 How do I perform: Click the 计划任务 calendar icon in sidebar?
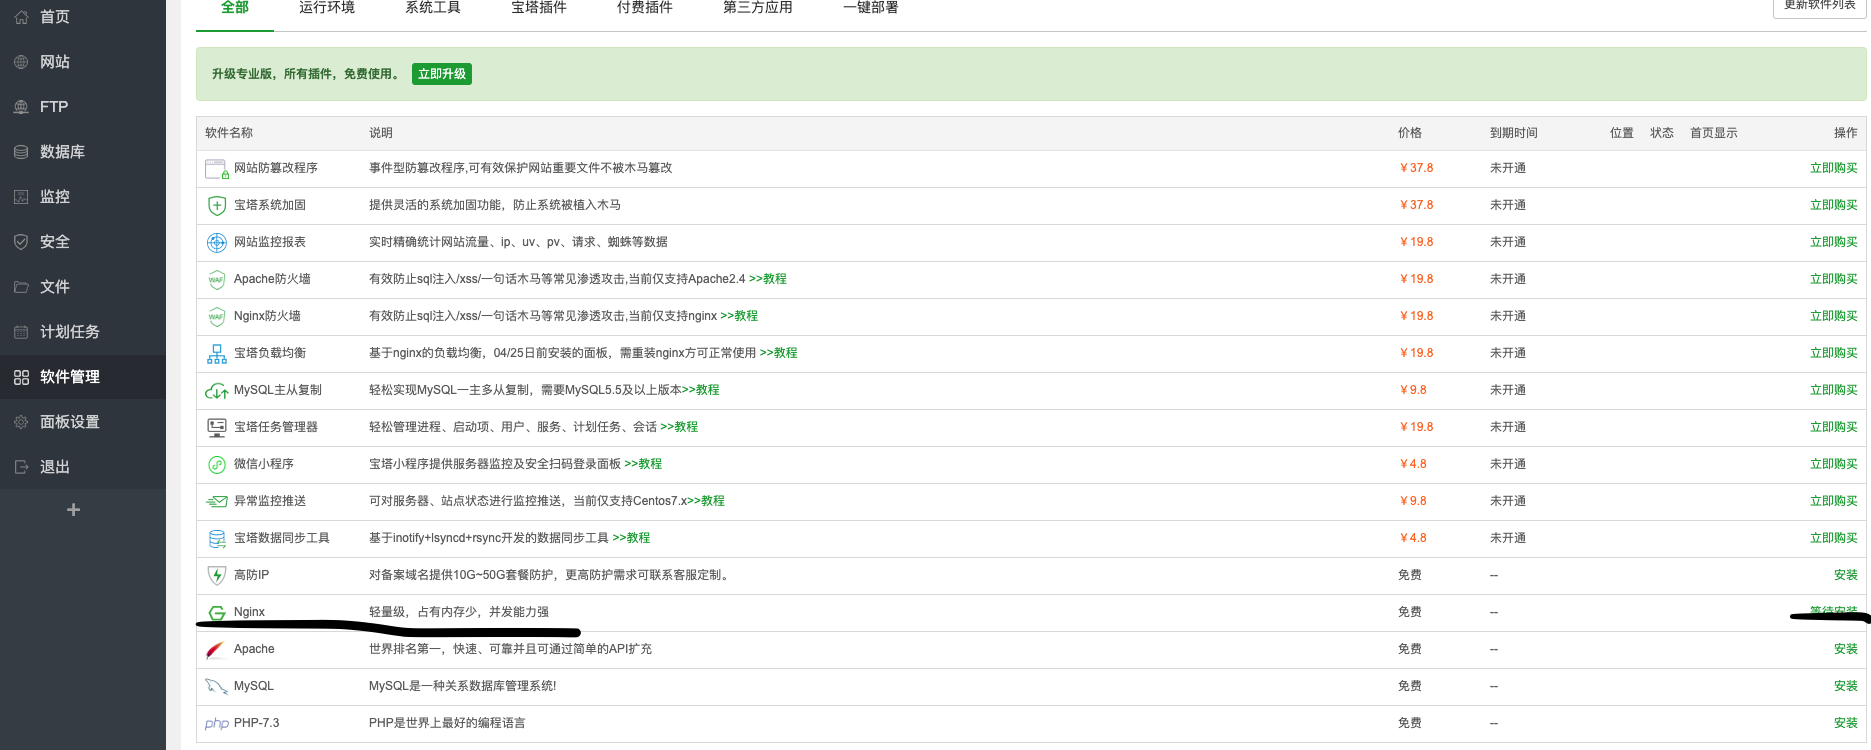(21, 332)
